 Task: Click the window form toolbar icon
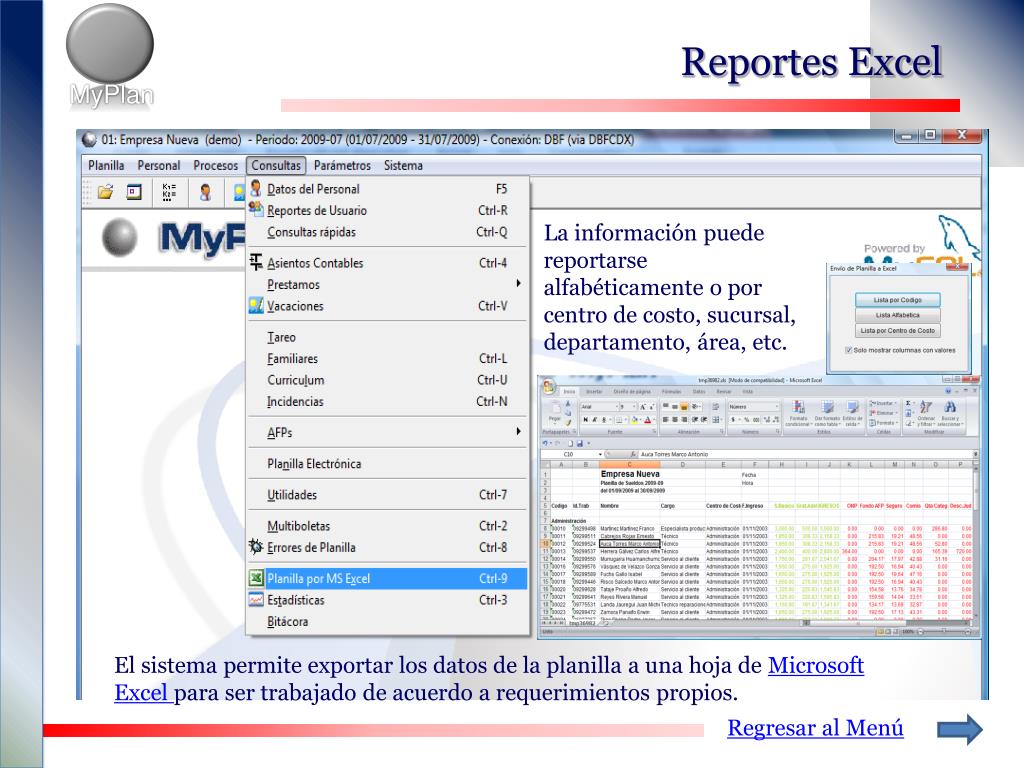coord(134,192)
